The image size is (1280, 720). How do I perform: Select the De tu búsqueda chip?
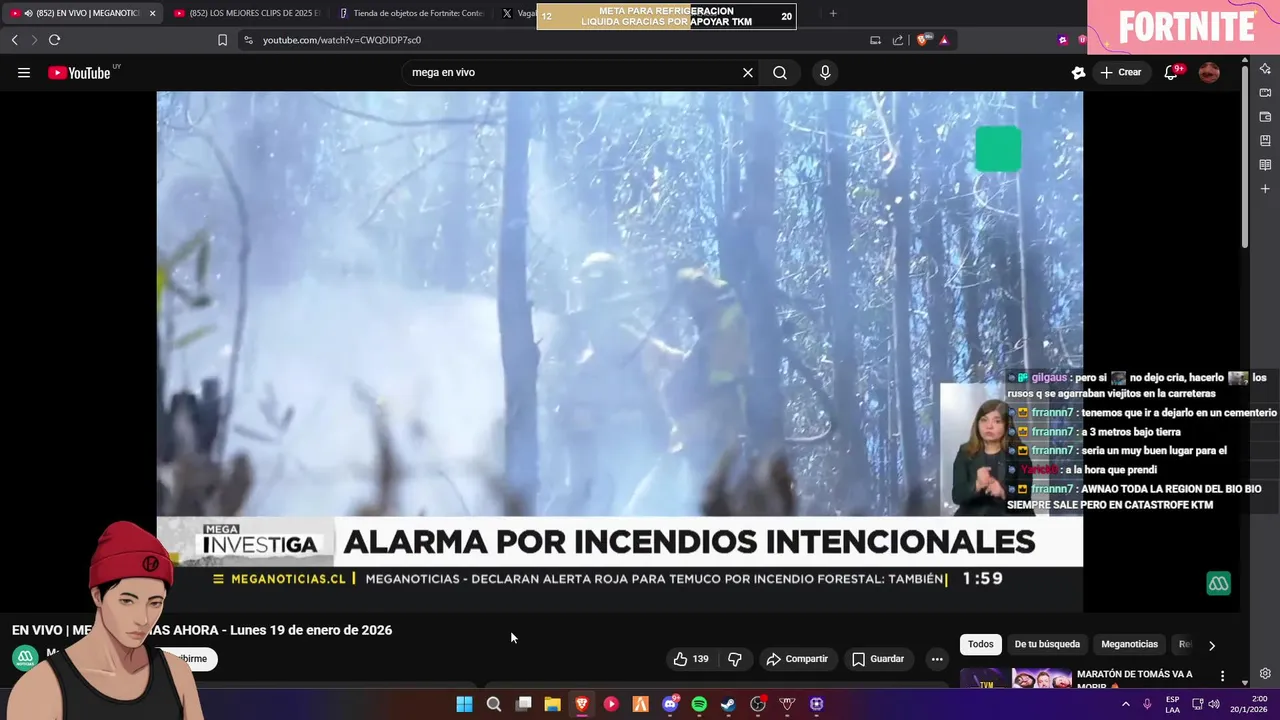(1047, 645)
